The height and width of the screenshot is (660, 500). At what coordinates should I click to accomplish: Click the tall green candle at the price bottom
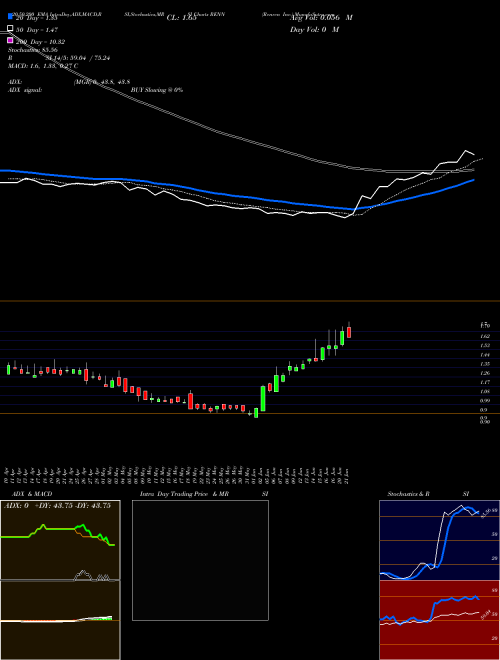click(x=263, y=398)
